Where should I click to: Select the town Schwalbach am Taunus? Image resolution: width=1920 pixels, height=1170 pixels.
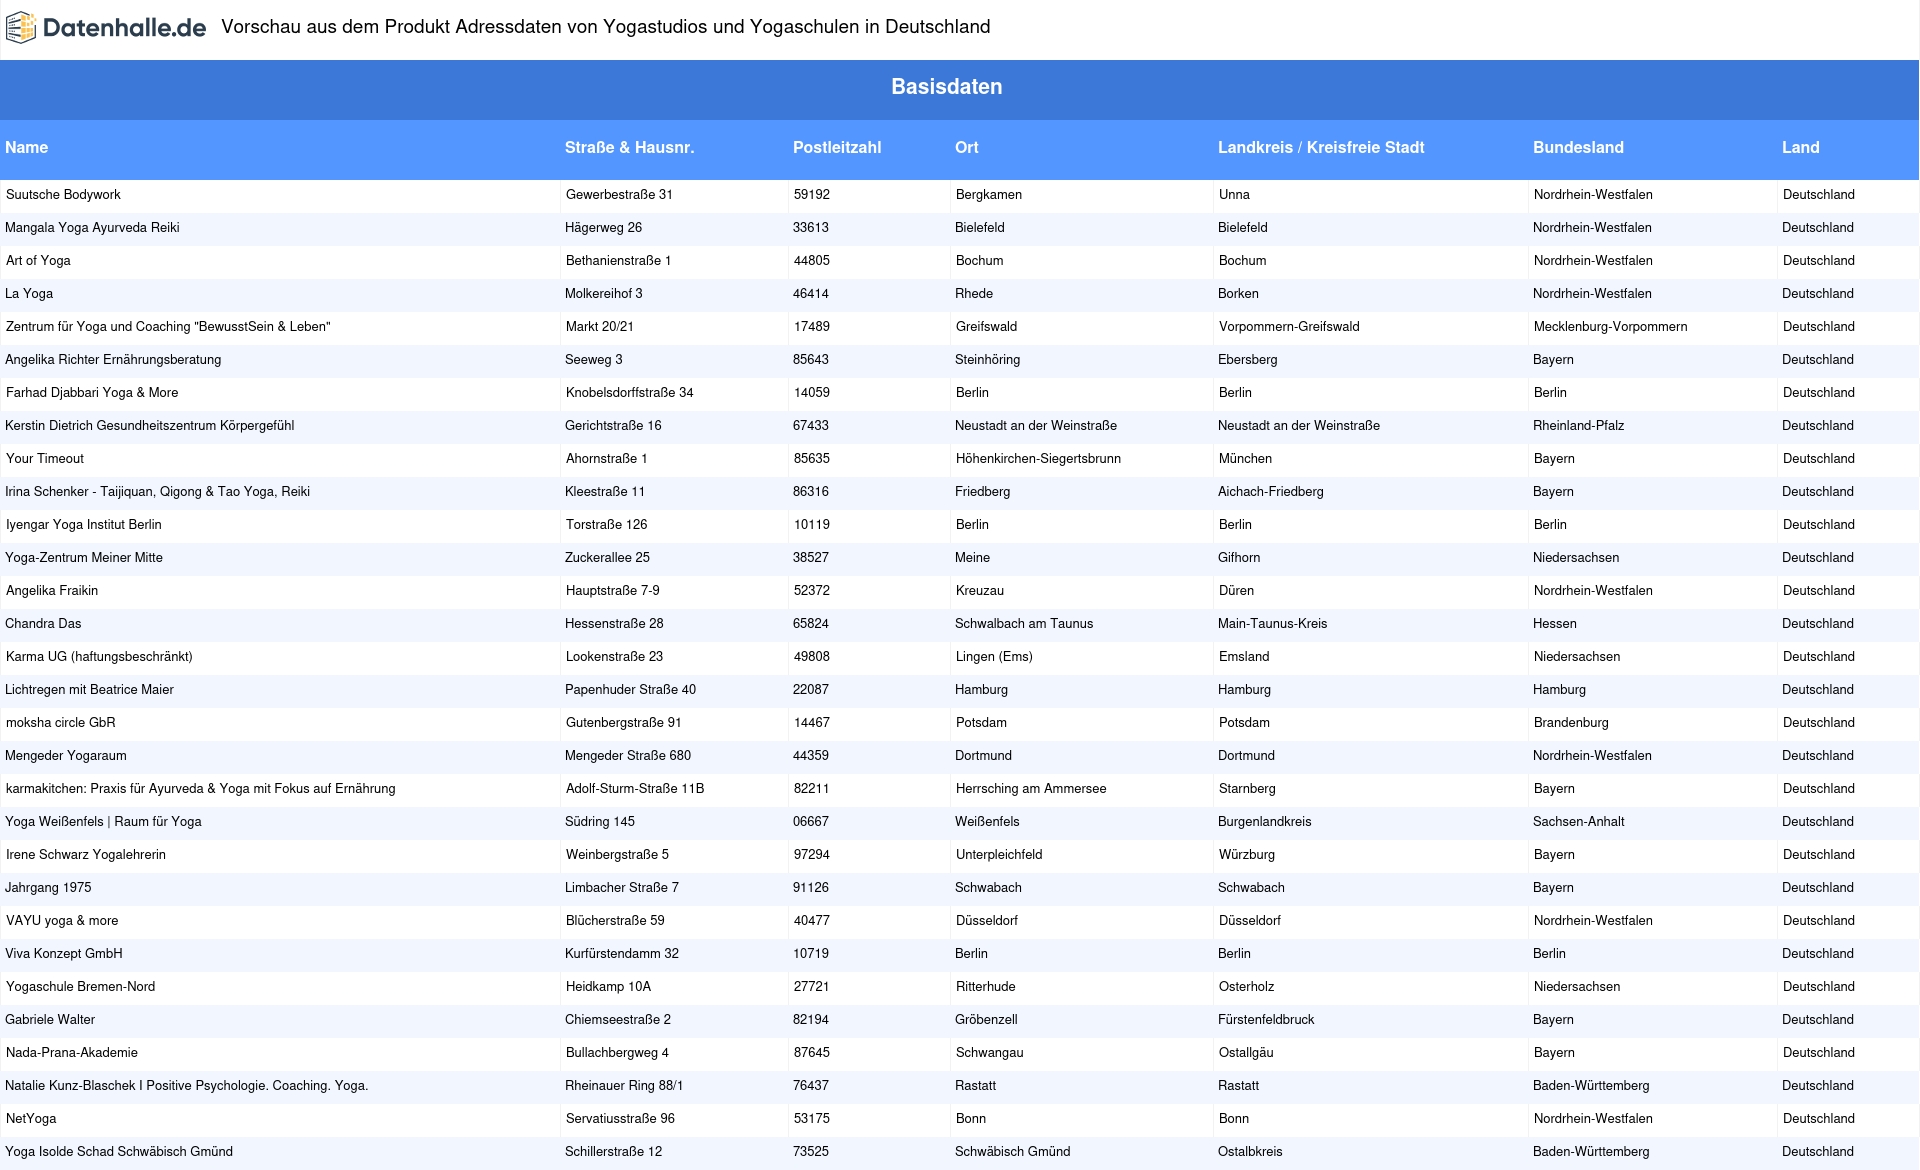pos(1024,623)
